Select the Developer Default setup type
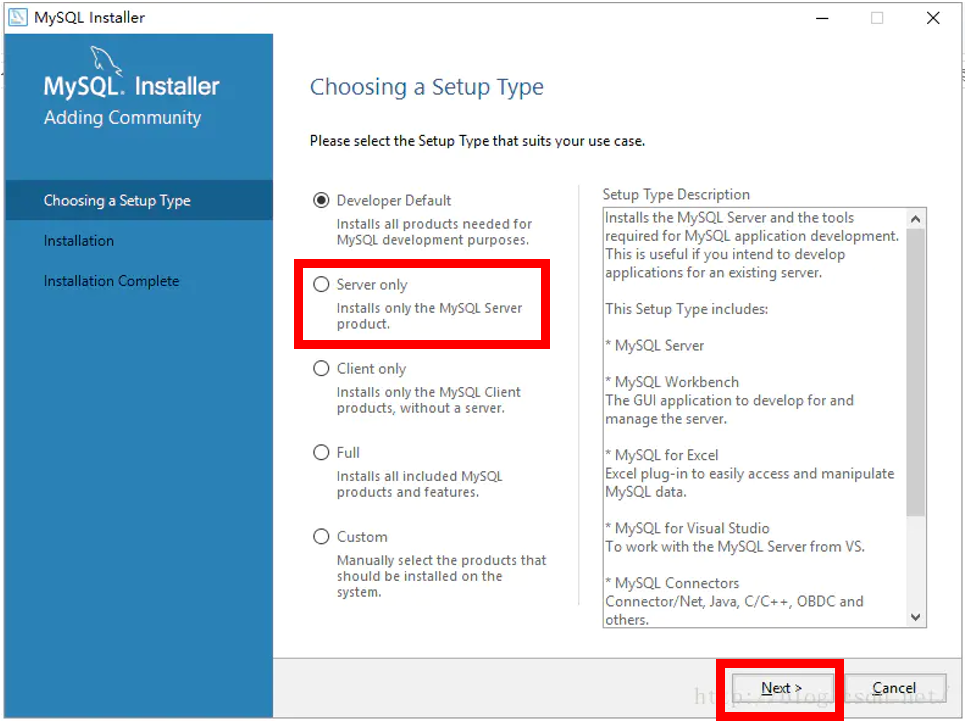Image resolution: width=965 pixels, height=725 pixels. (x=321, y=200)
